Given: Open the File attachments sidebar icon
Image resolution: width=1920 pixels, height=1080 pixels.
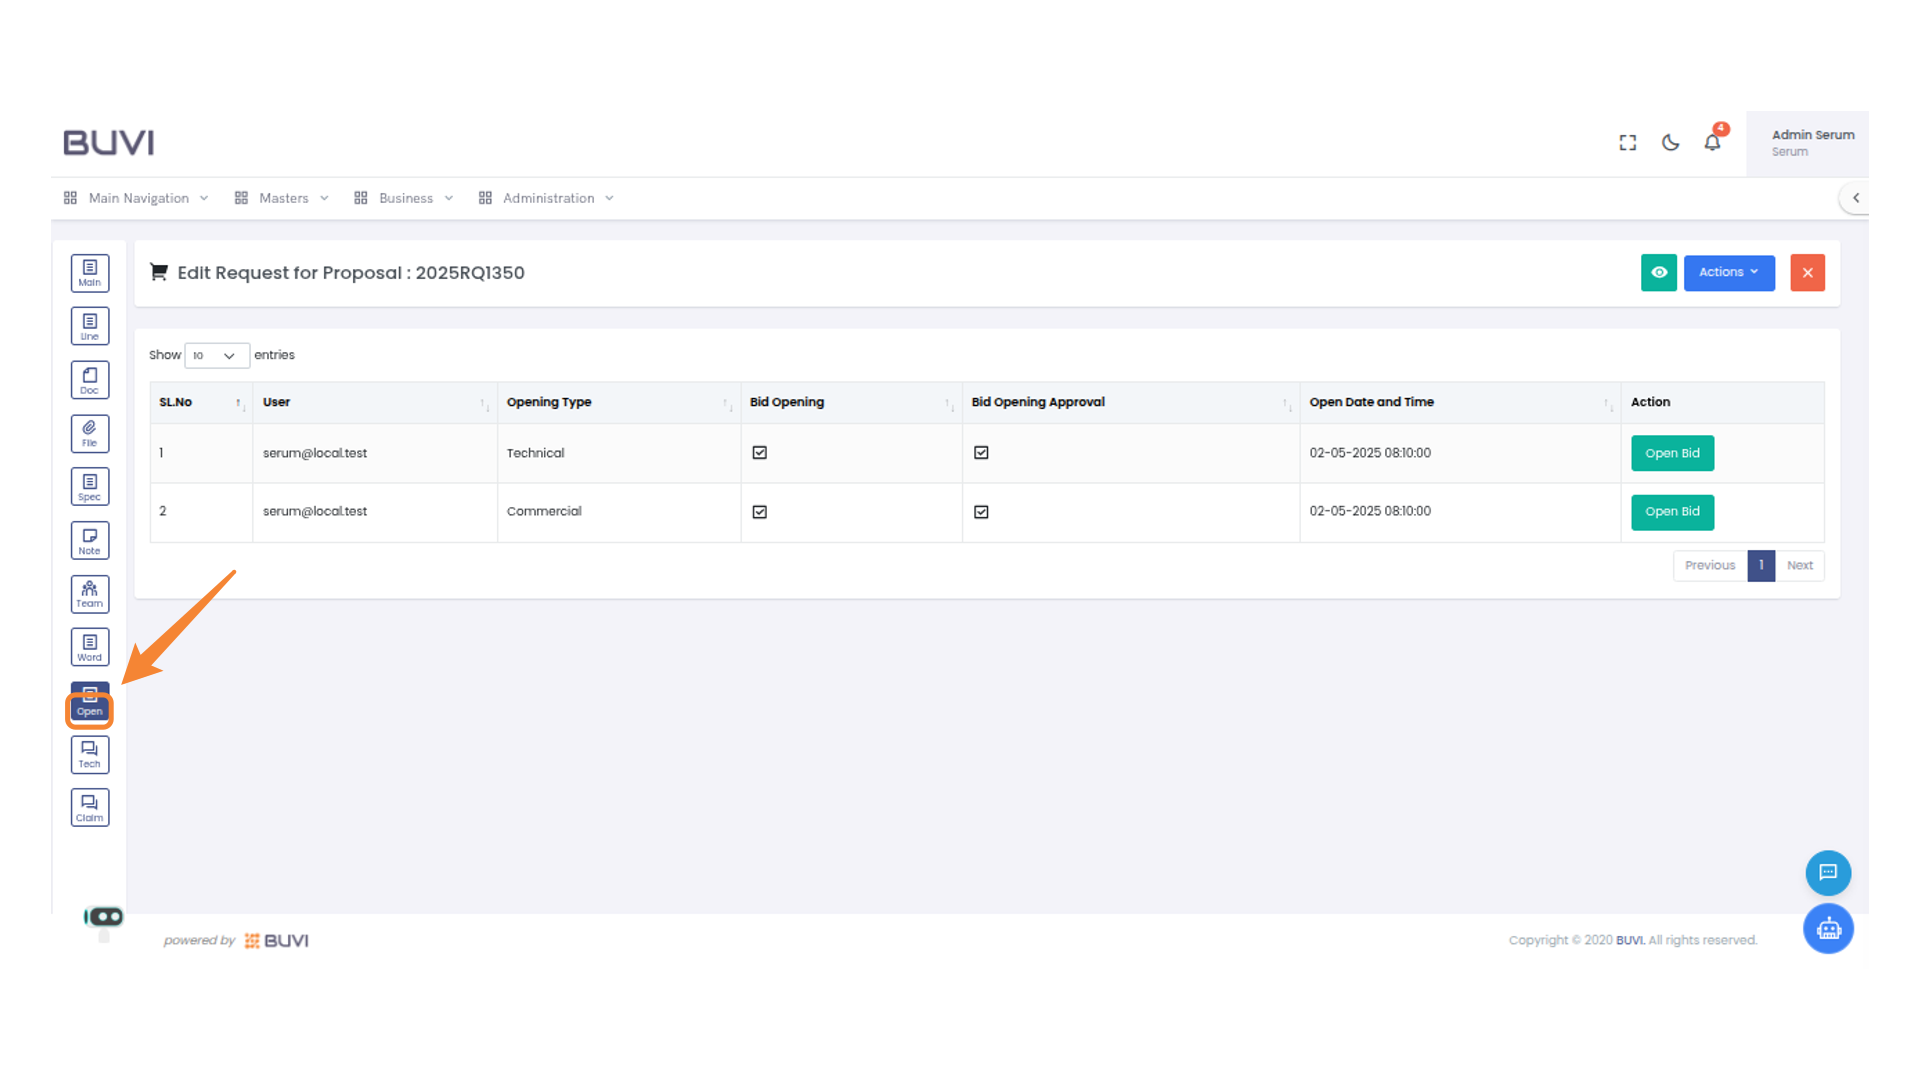Looking at the screenshot, I should point(90,433).
